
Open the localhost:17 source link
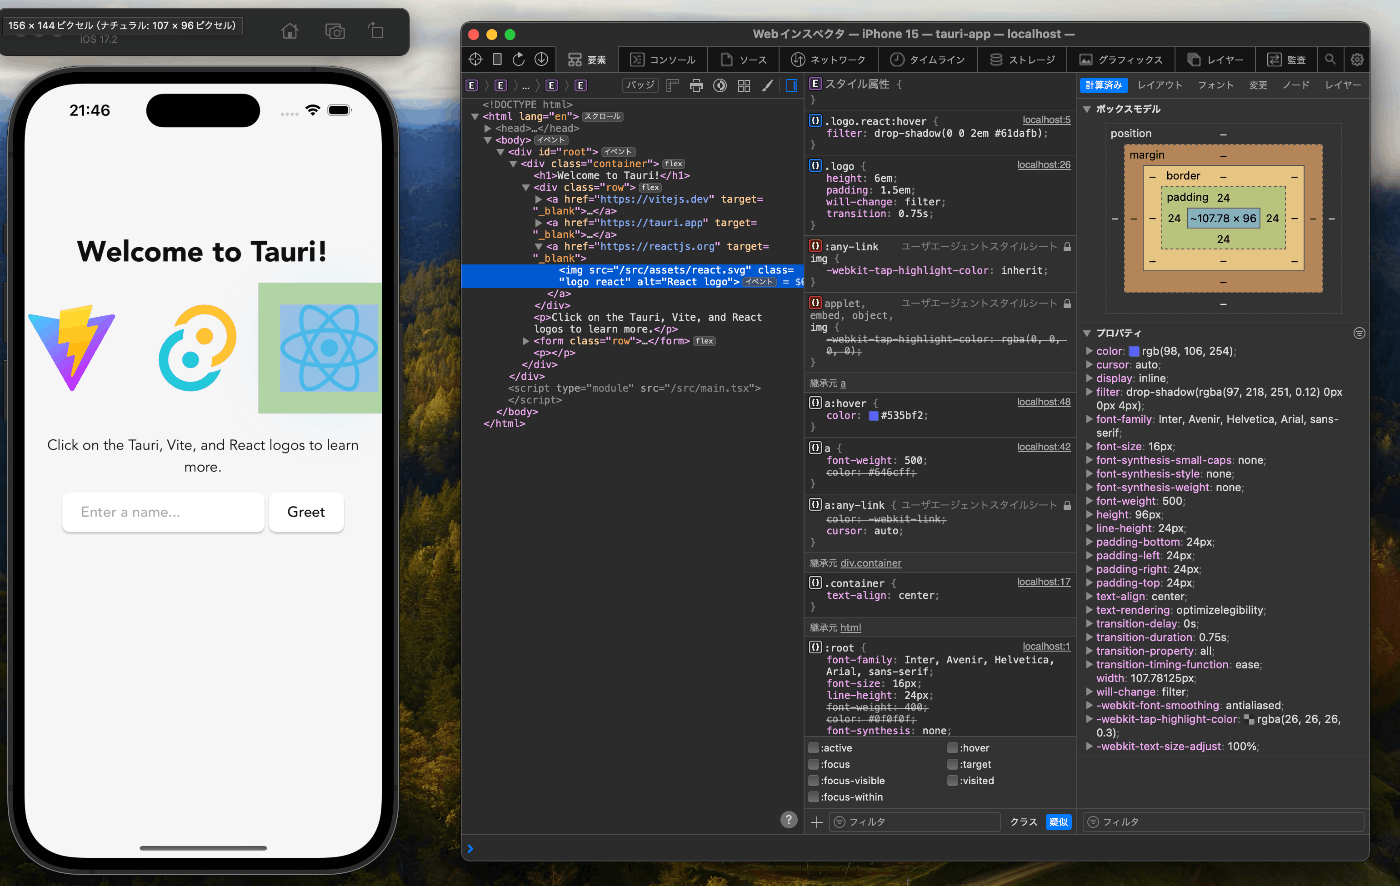[x=1044, y=582]
